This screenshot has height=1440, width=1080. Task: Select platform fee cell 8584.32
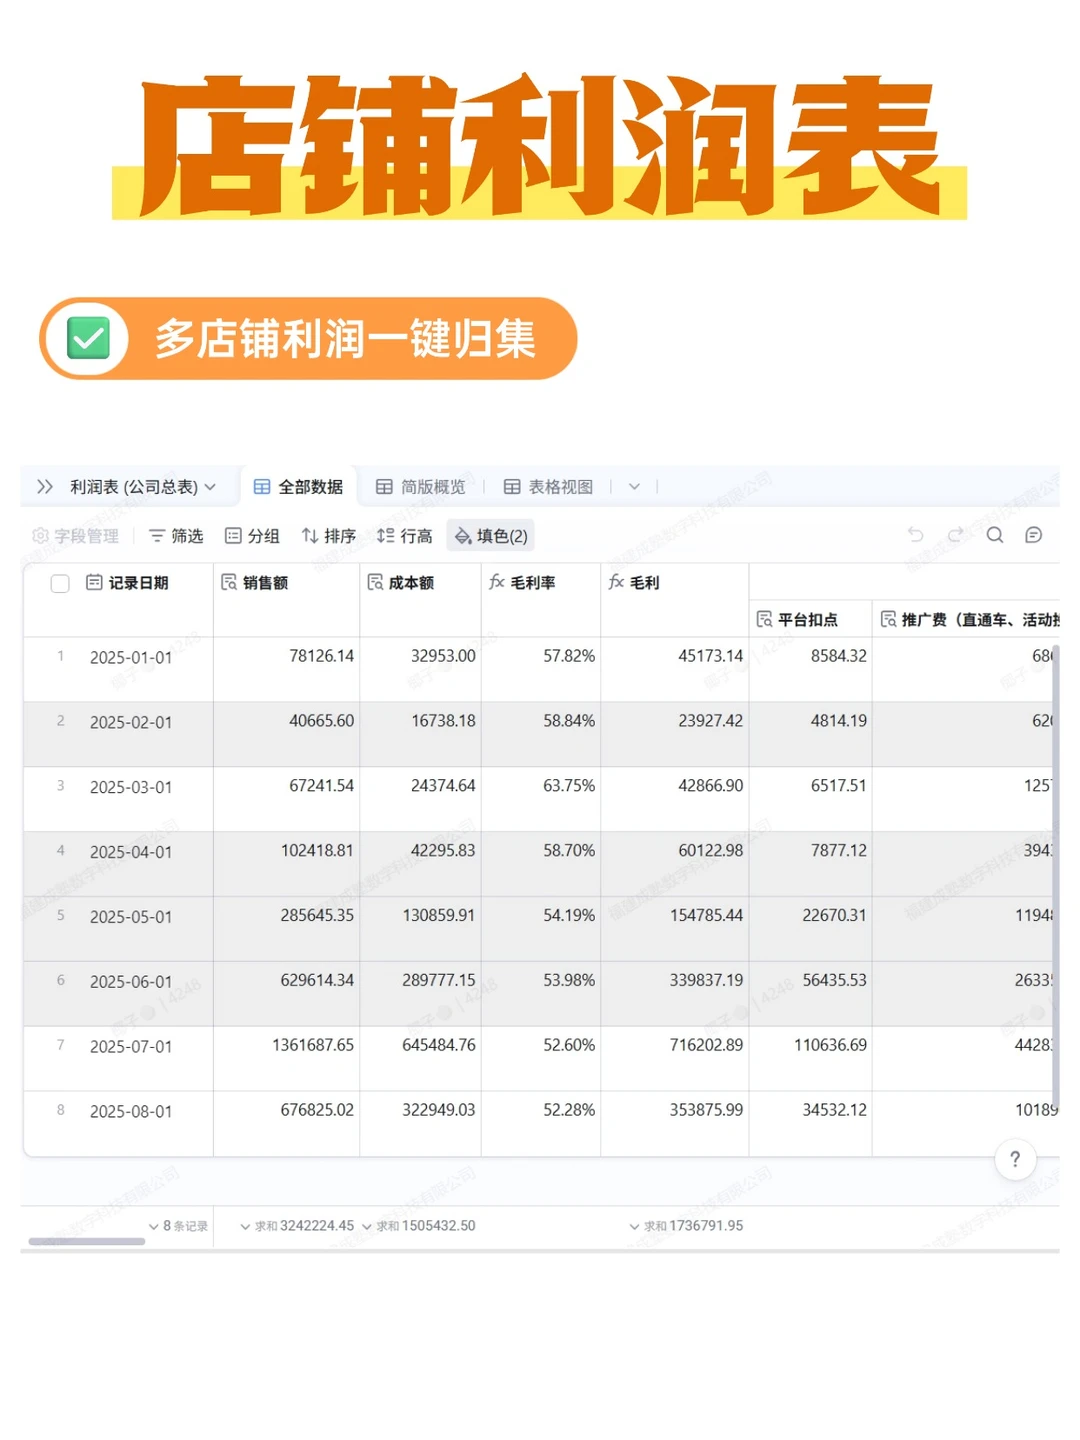[x=811, y=669]
